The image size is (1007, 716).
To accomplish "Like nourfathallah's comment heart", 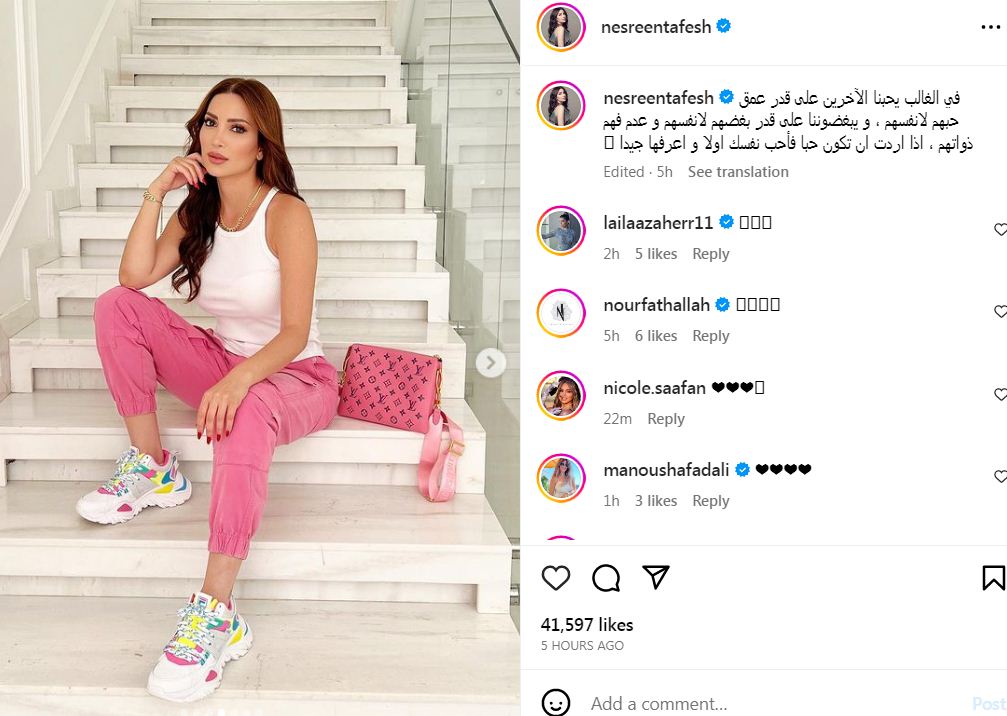I will pyautogui.click(x=1001, y=311).
